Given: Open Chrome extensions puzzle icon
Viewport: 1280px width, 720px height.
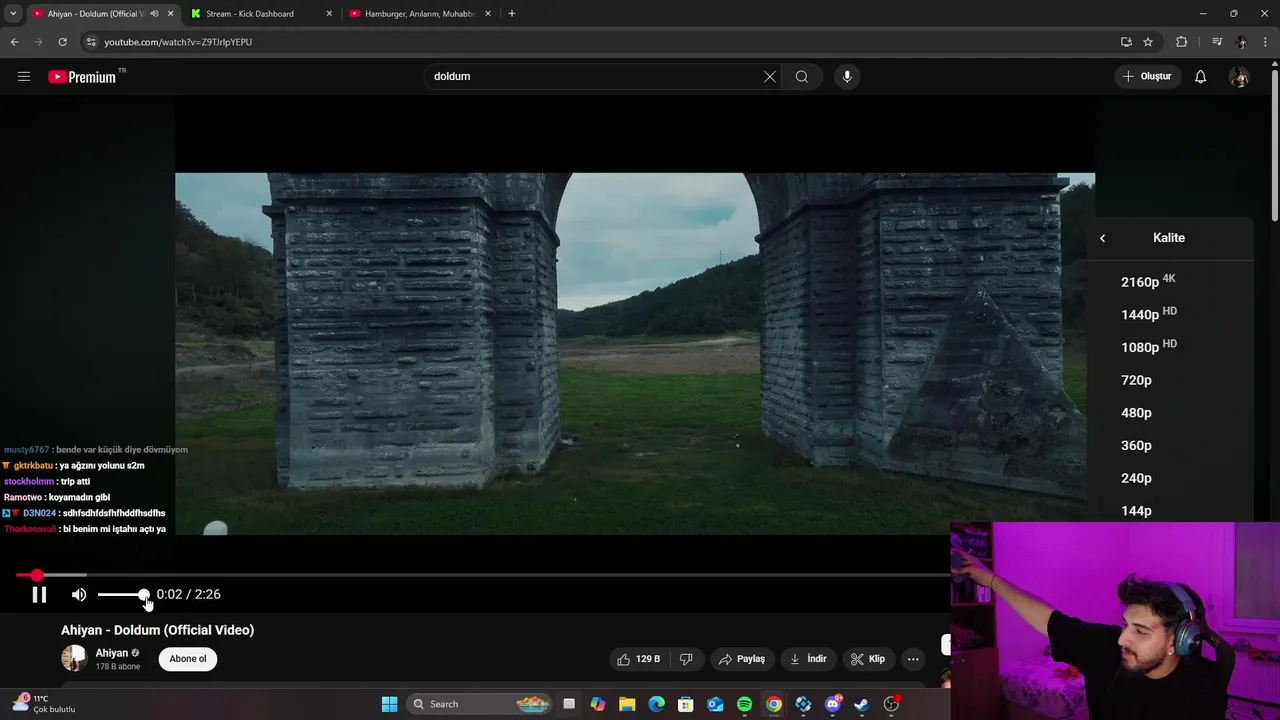Looking at the screenshot, I should tap(1182, 42).
